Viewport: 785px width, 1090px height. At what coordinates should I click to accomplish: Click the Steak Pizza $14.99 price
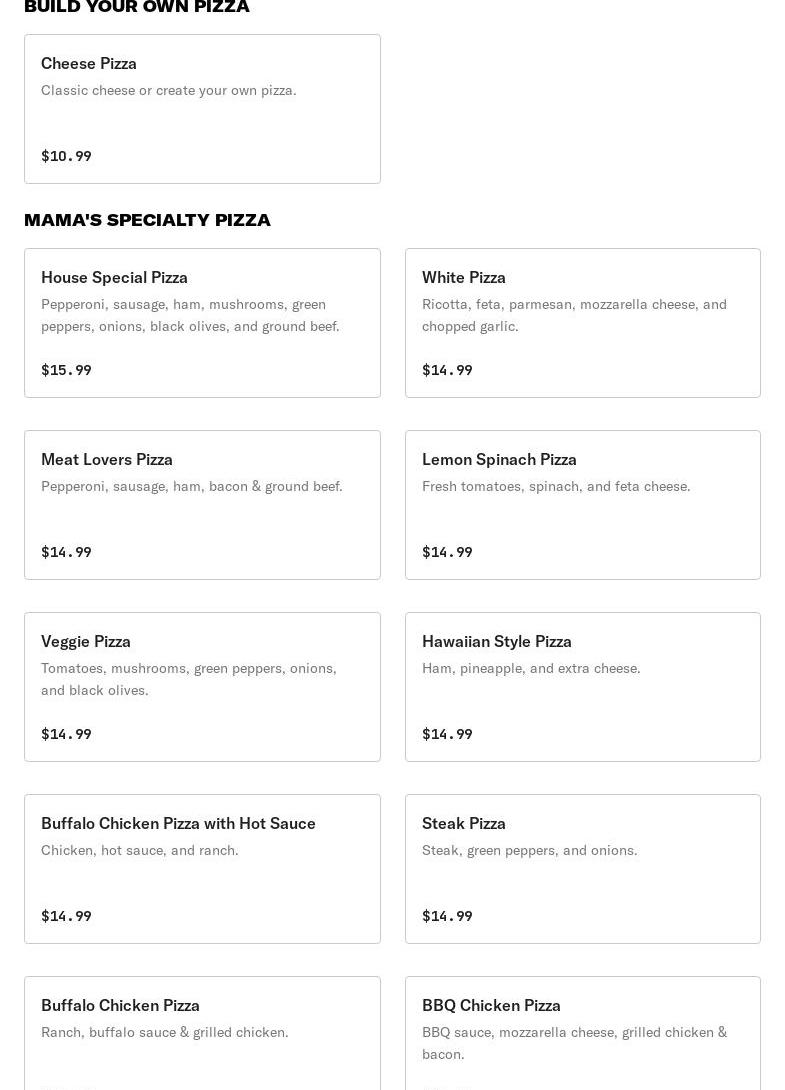[447, 916]
